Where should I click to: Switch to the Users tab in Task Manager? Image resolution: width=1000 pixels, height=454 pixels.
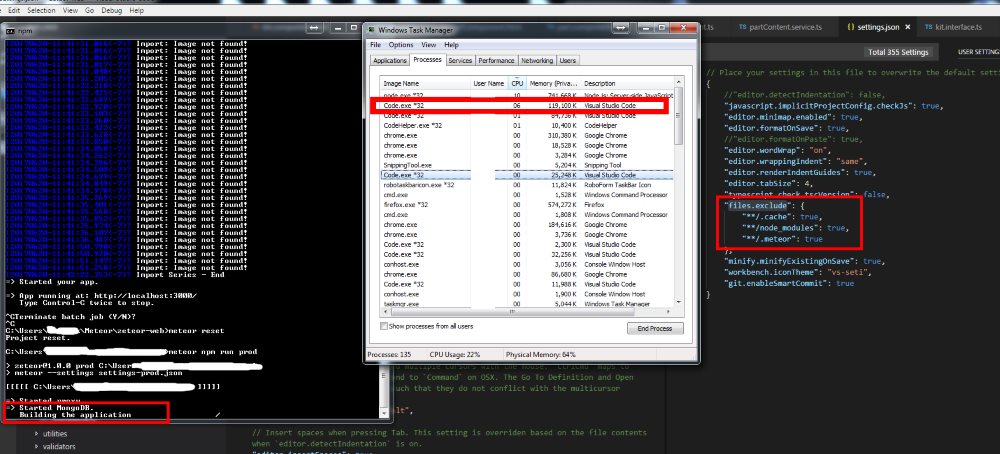point(568,61)
